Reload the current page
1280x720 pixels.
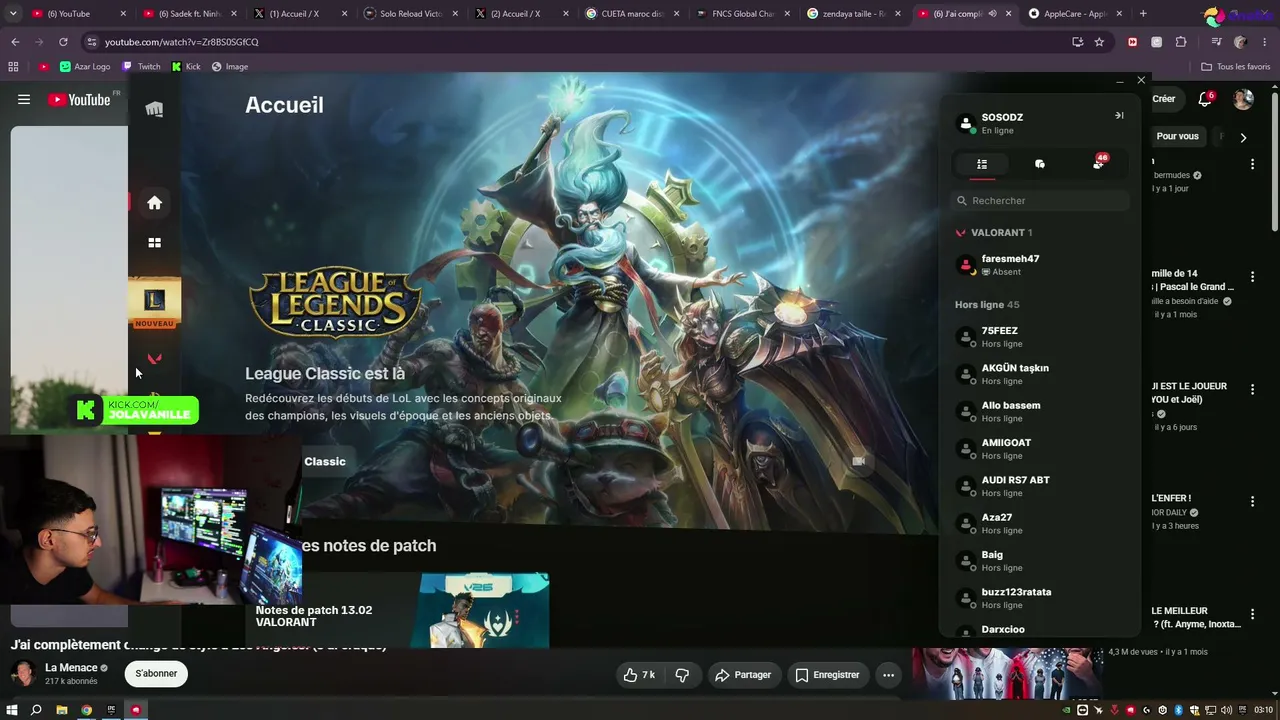63,42
